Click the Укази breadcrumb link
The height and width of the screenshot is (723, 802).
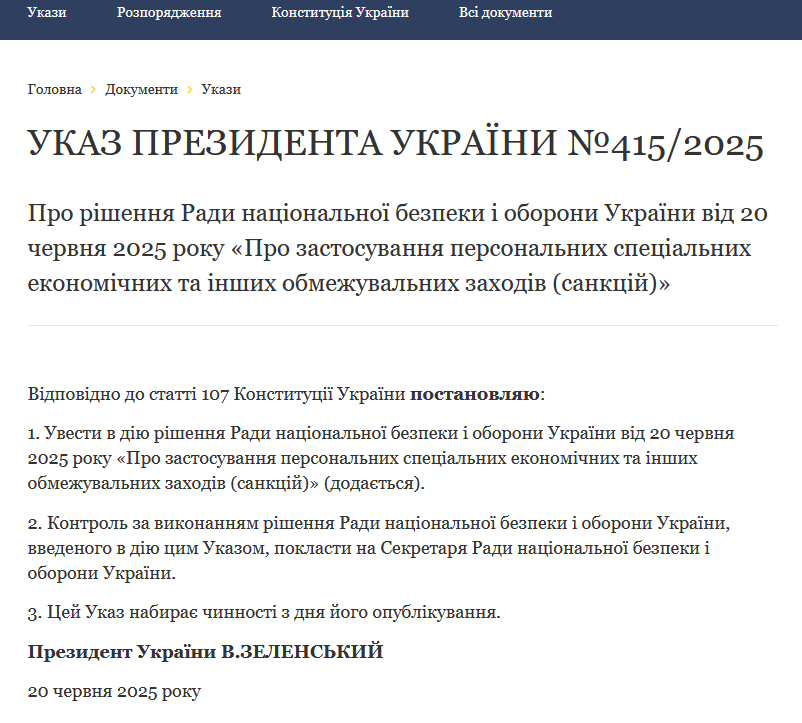coord(221,89)
